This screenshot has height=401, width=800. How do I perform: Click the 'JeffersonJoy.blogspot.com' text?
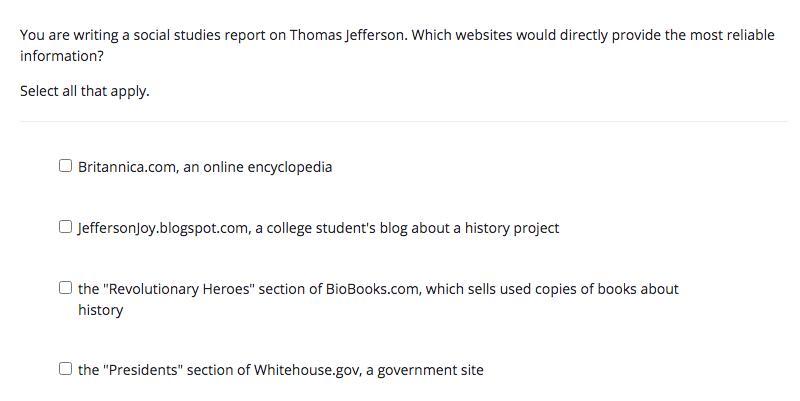click(164, 228)
